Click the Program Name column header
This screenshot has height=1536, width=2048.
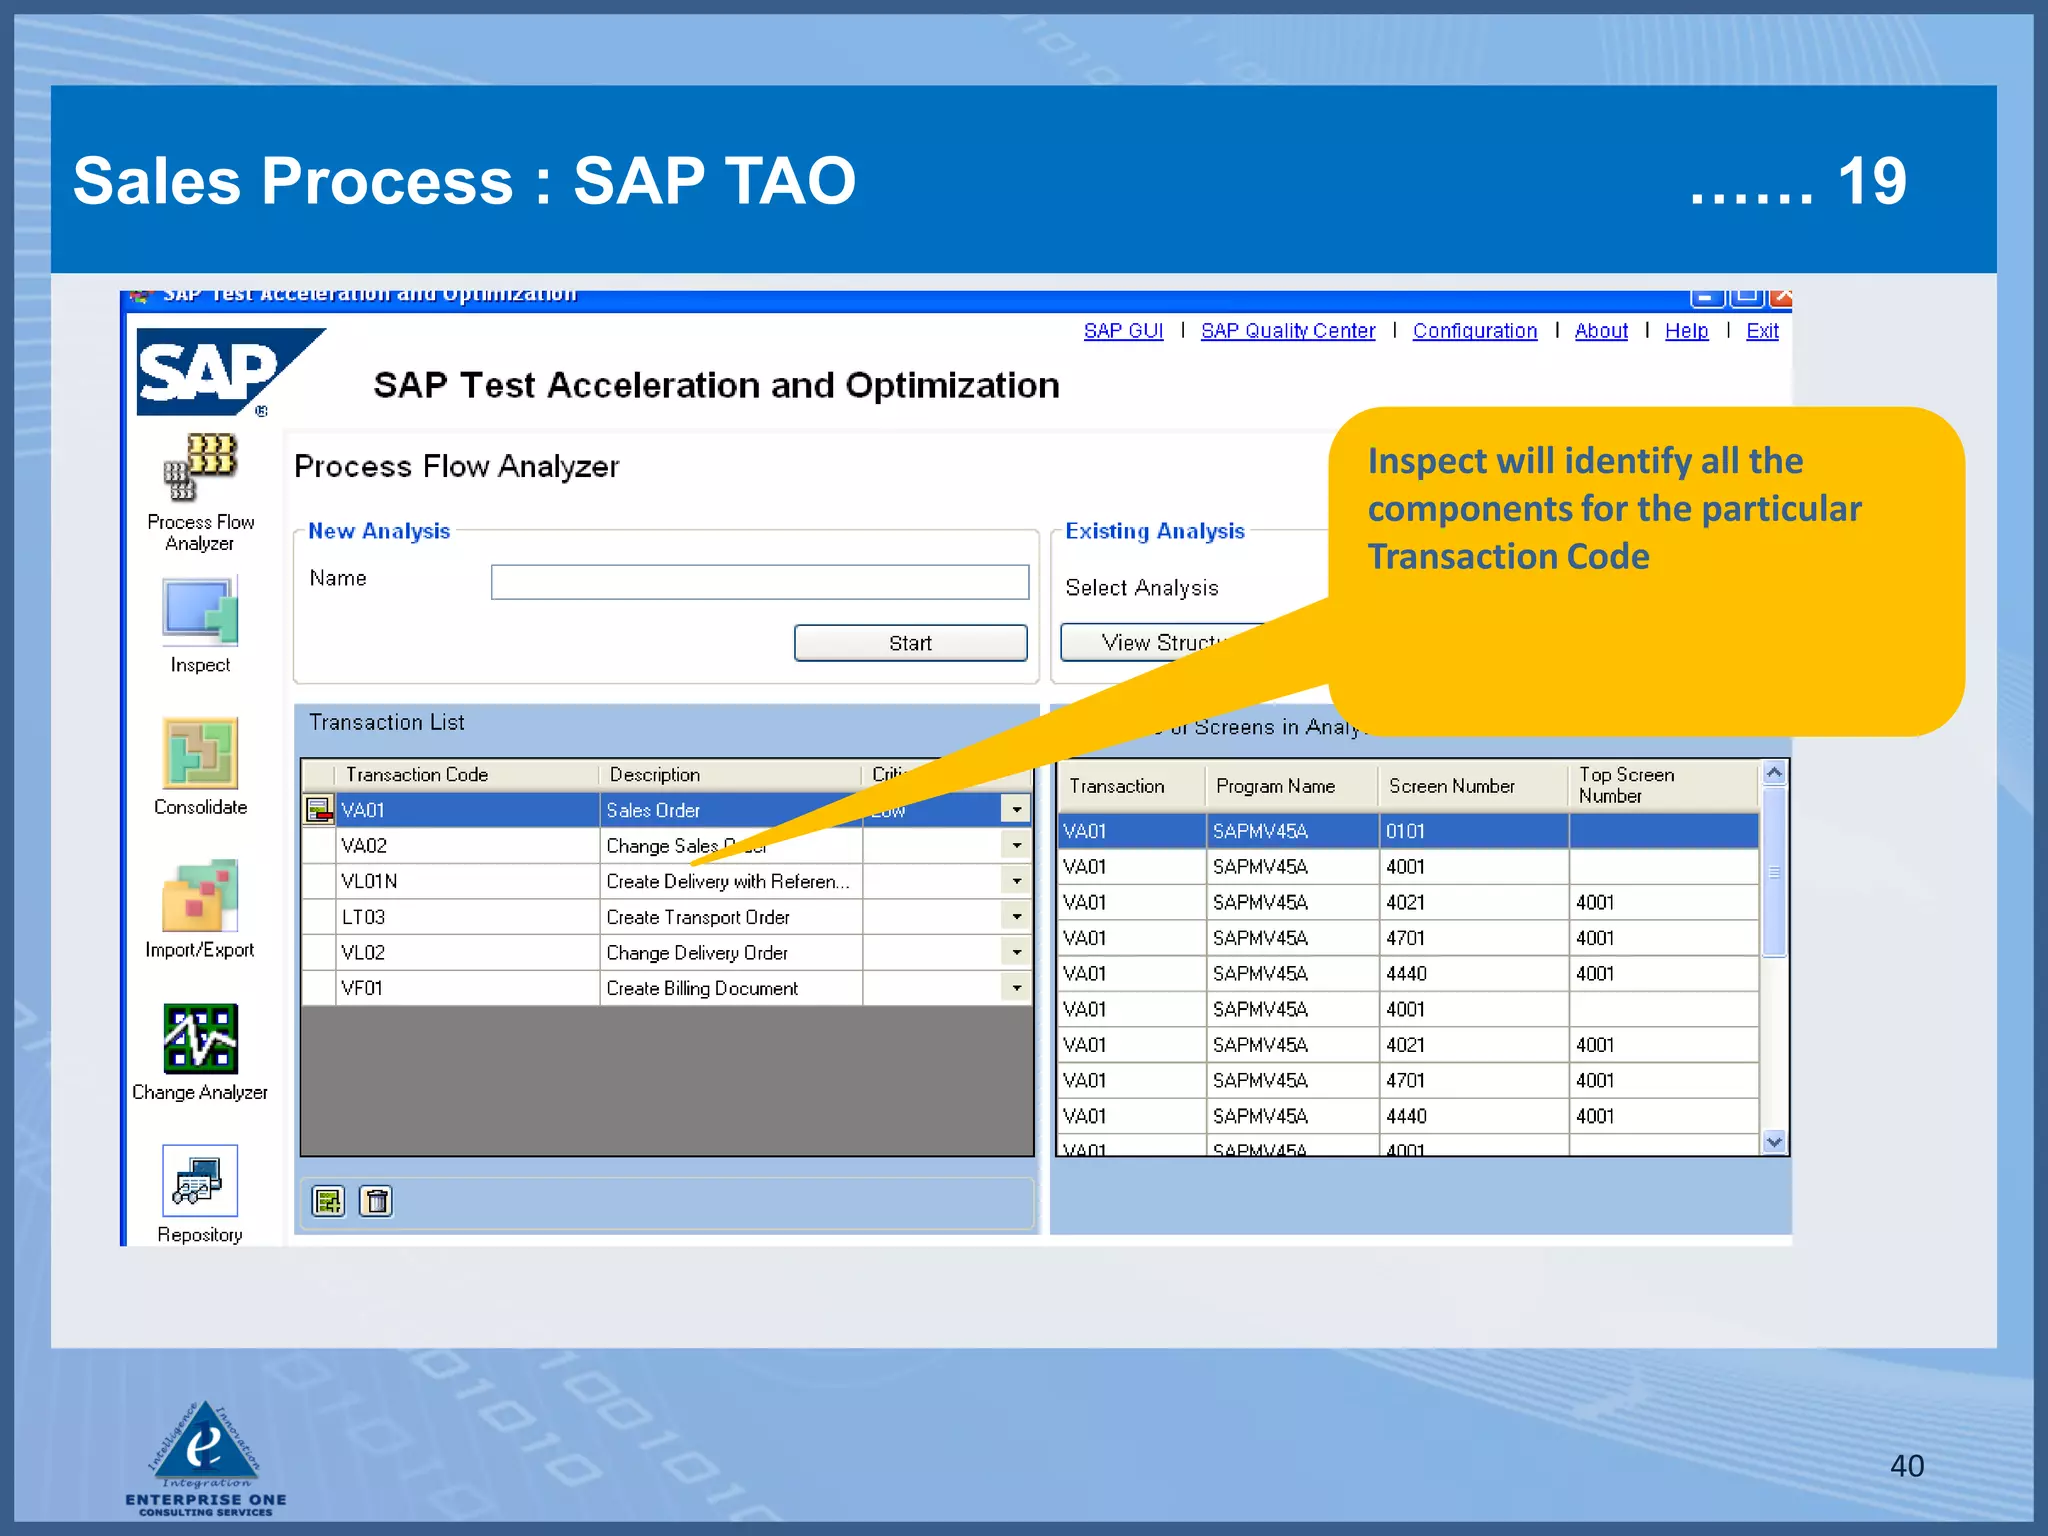pos(1292,786)
